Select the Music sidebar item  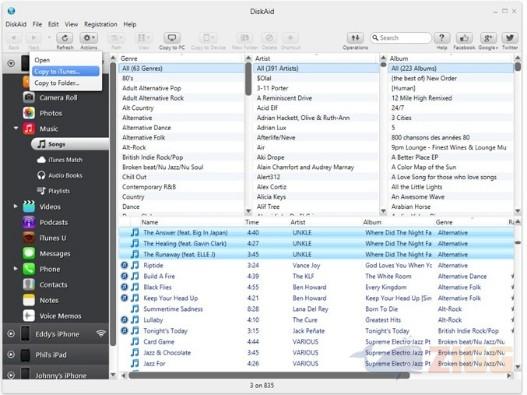pos(48,129)
